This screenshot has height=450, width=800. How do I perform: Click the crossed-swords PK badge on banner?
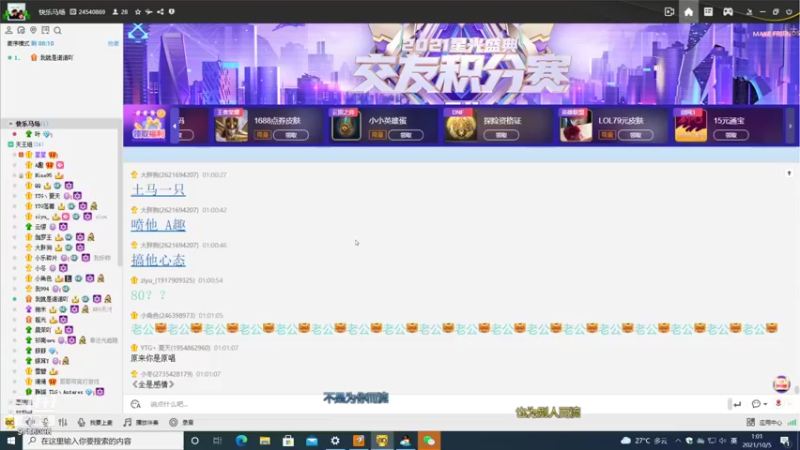137,33
